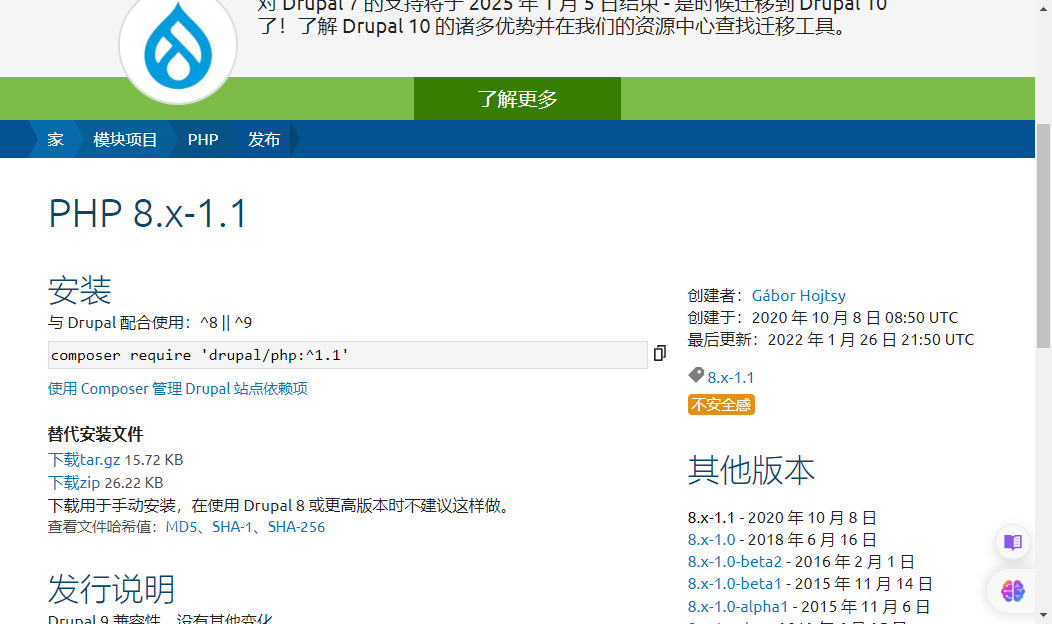Click the PHP 8.x-1.1 heading
Image resolution: width=1052 pixels, height=624 pixels.
[148, 214]
